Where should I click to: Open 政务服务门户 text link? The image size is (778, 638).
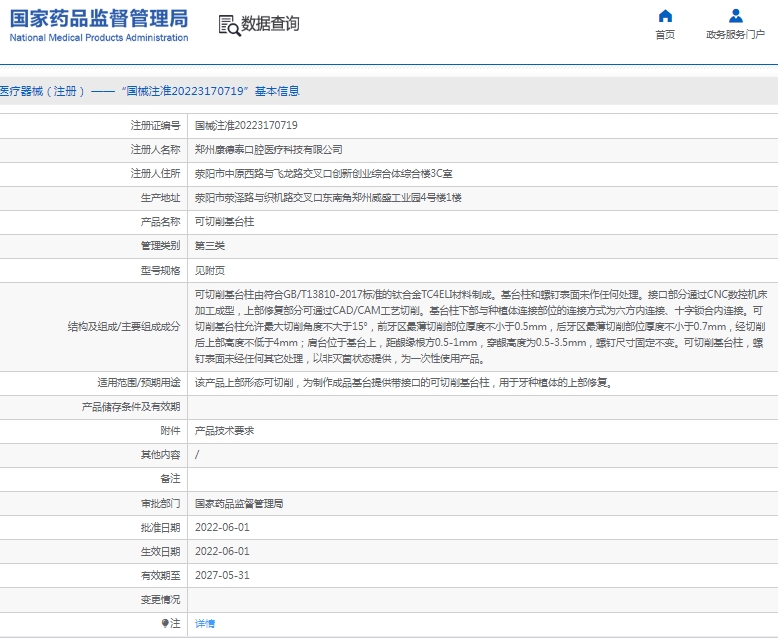(735, 35)
